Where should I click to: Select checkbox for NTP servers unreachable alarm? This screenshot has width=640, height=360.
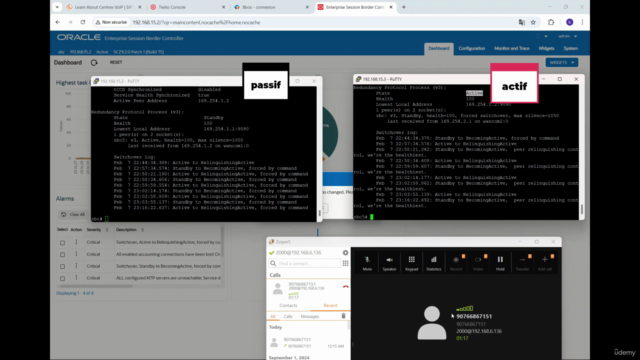point(62,278)
